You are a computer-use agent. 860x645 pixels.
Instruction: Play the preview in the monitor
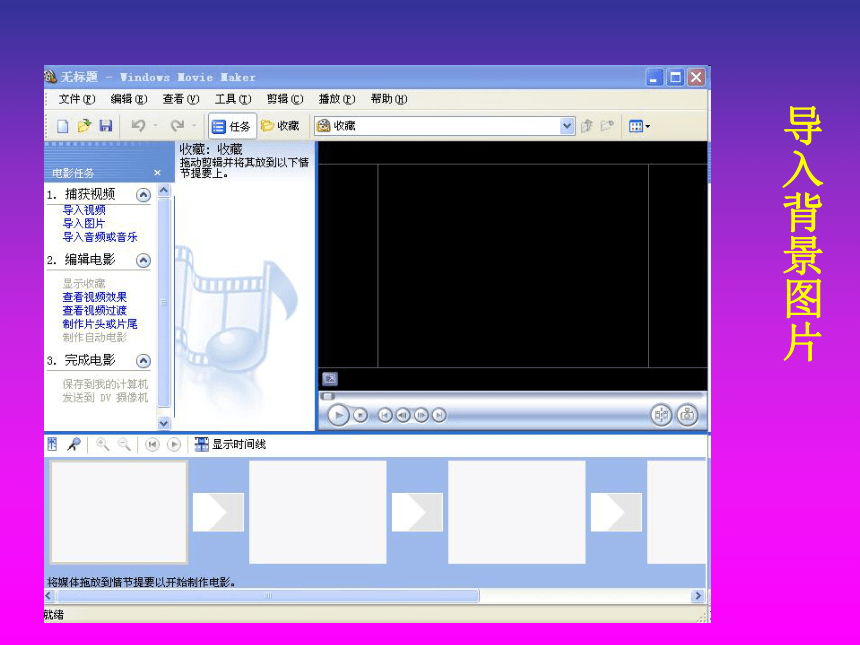click(338, 415)
